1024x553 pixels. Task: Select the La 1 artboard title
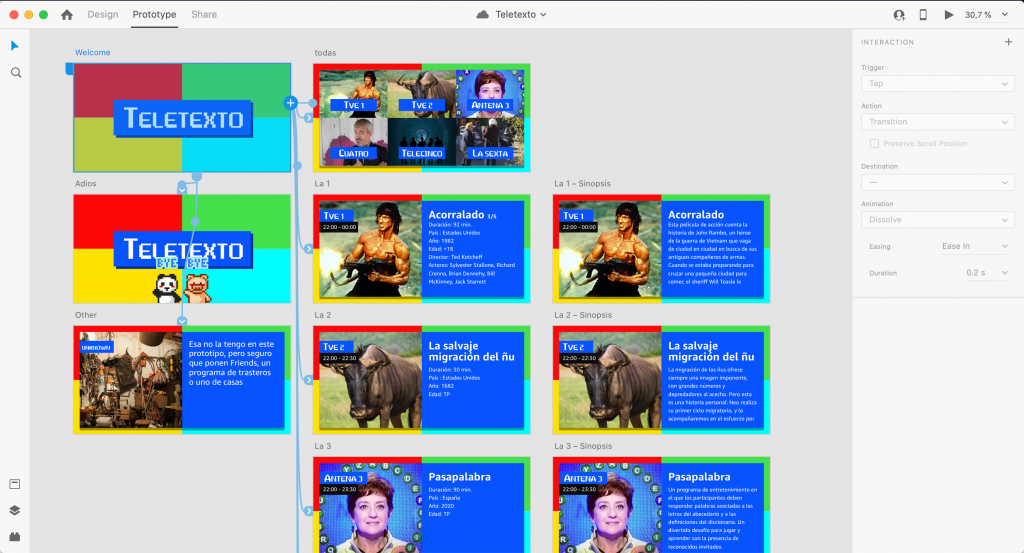[322, 183]
